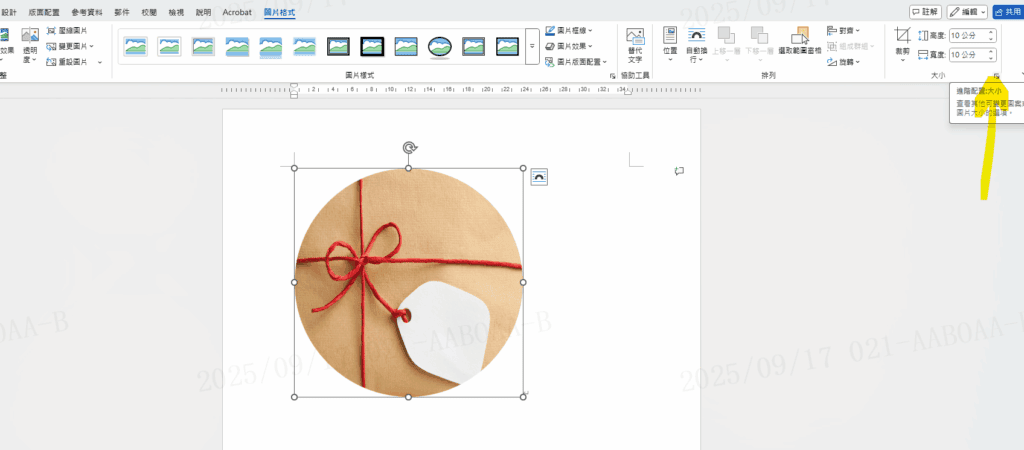Click the Comments (註解) button

point(924,11)
